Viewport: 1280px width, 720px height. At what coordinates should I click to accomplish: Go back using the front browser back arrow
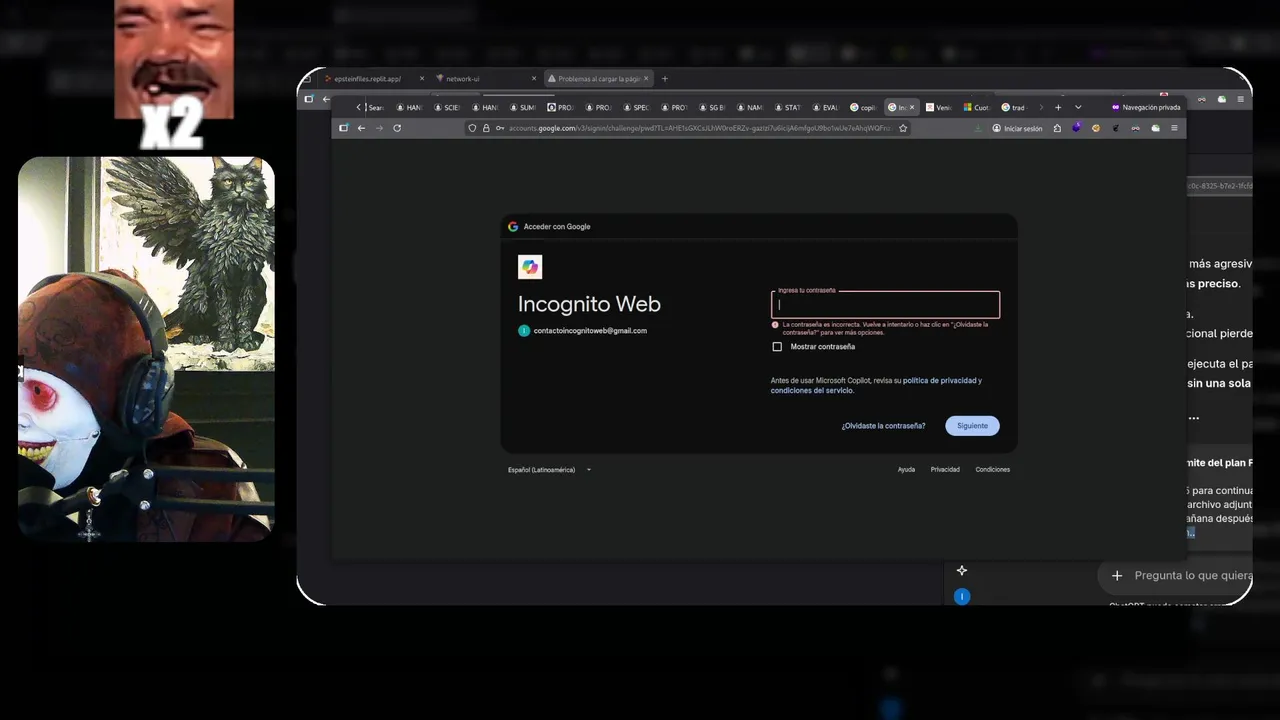361,128
